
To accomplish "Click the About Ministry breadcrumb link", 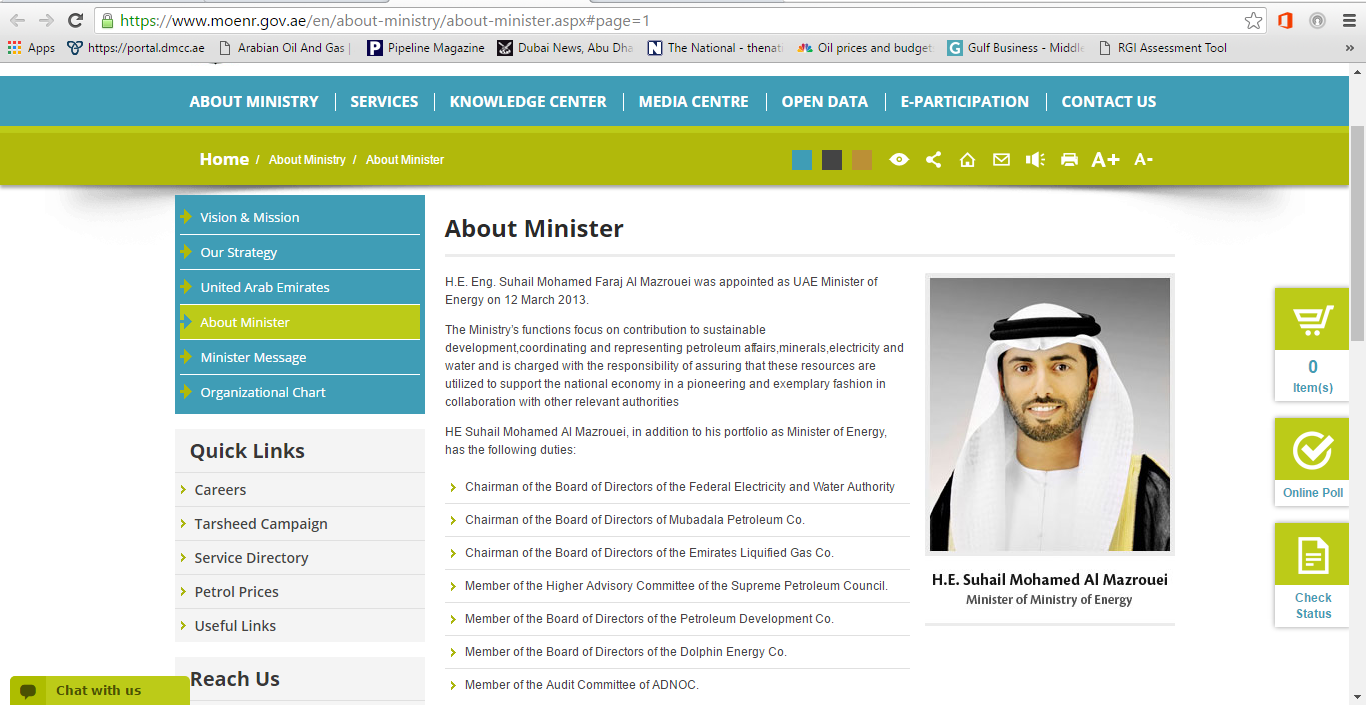I will (307, 160).
